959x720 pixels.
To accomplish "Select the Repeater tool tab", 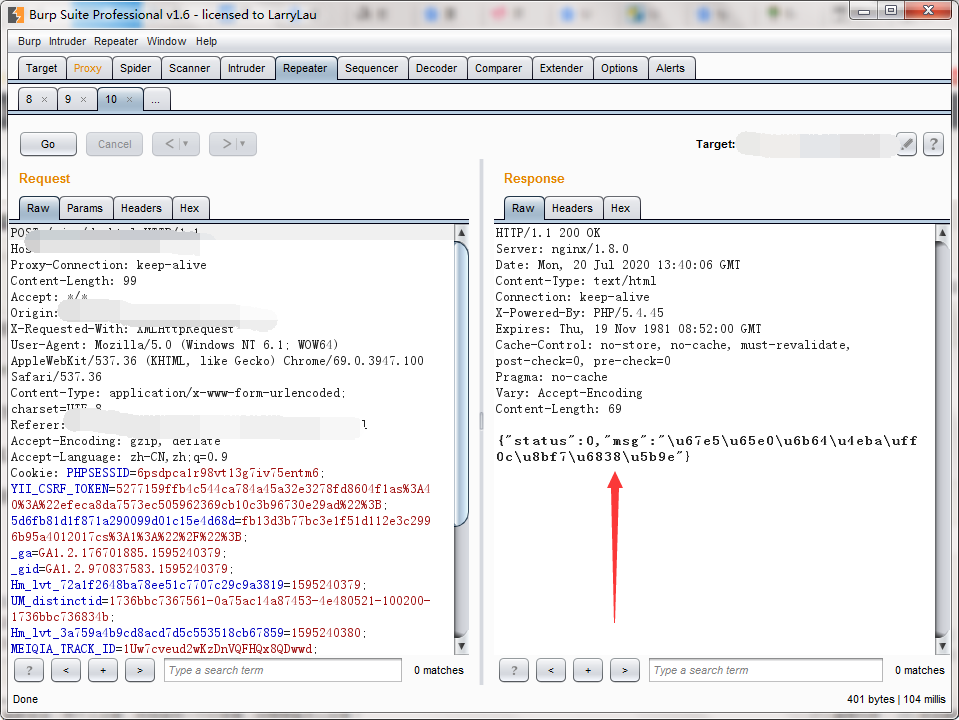I will click(x=305, y=68).
